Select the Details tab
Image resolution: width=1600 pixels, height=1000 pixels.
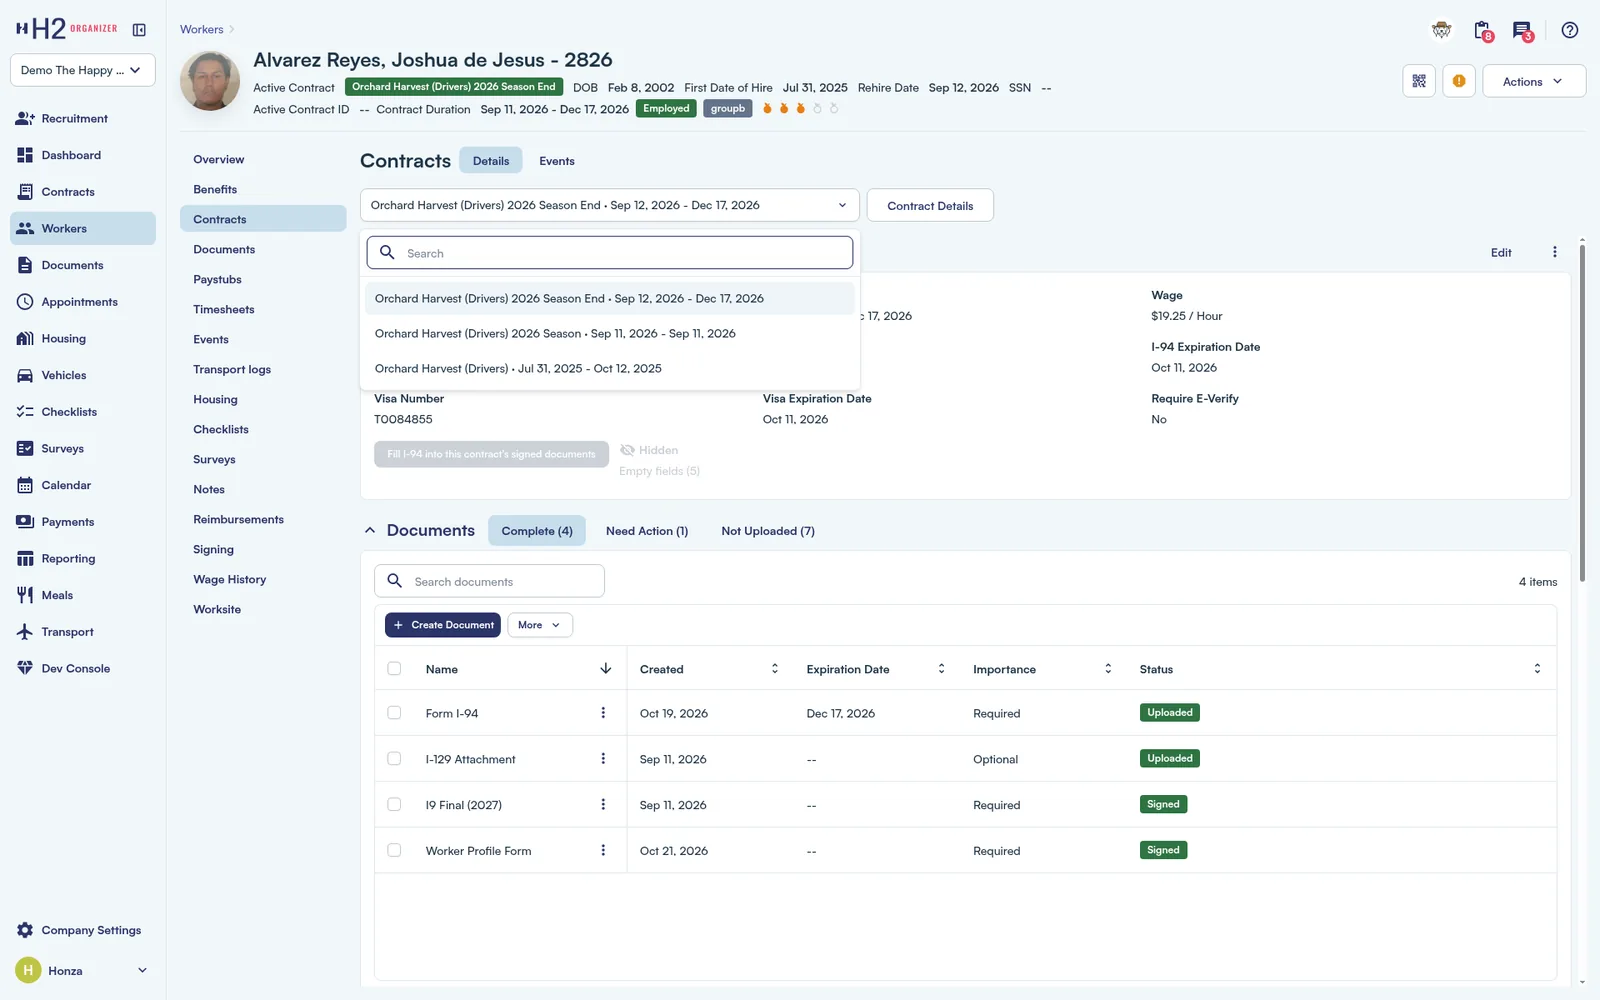pyautogui.click(x=491, y=161)
